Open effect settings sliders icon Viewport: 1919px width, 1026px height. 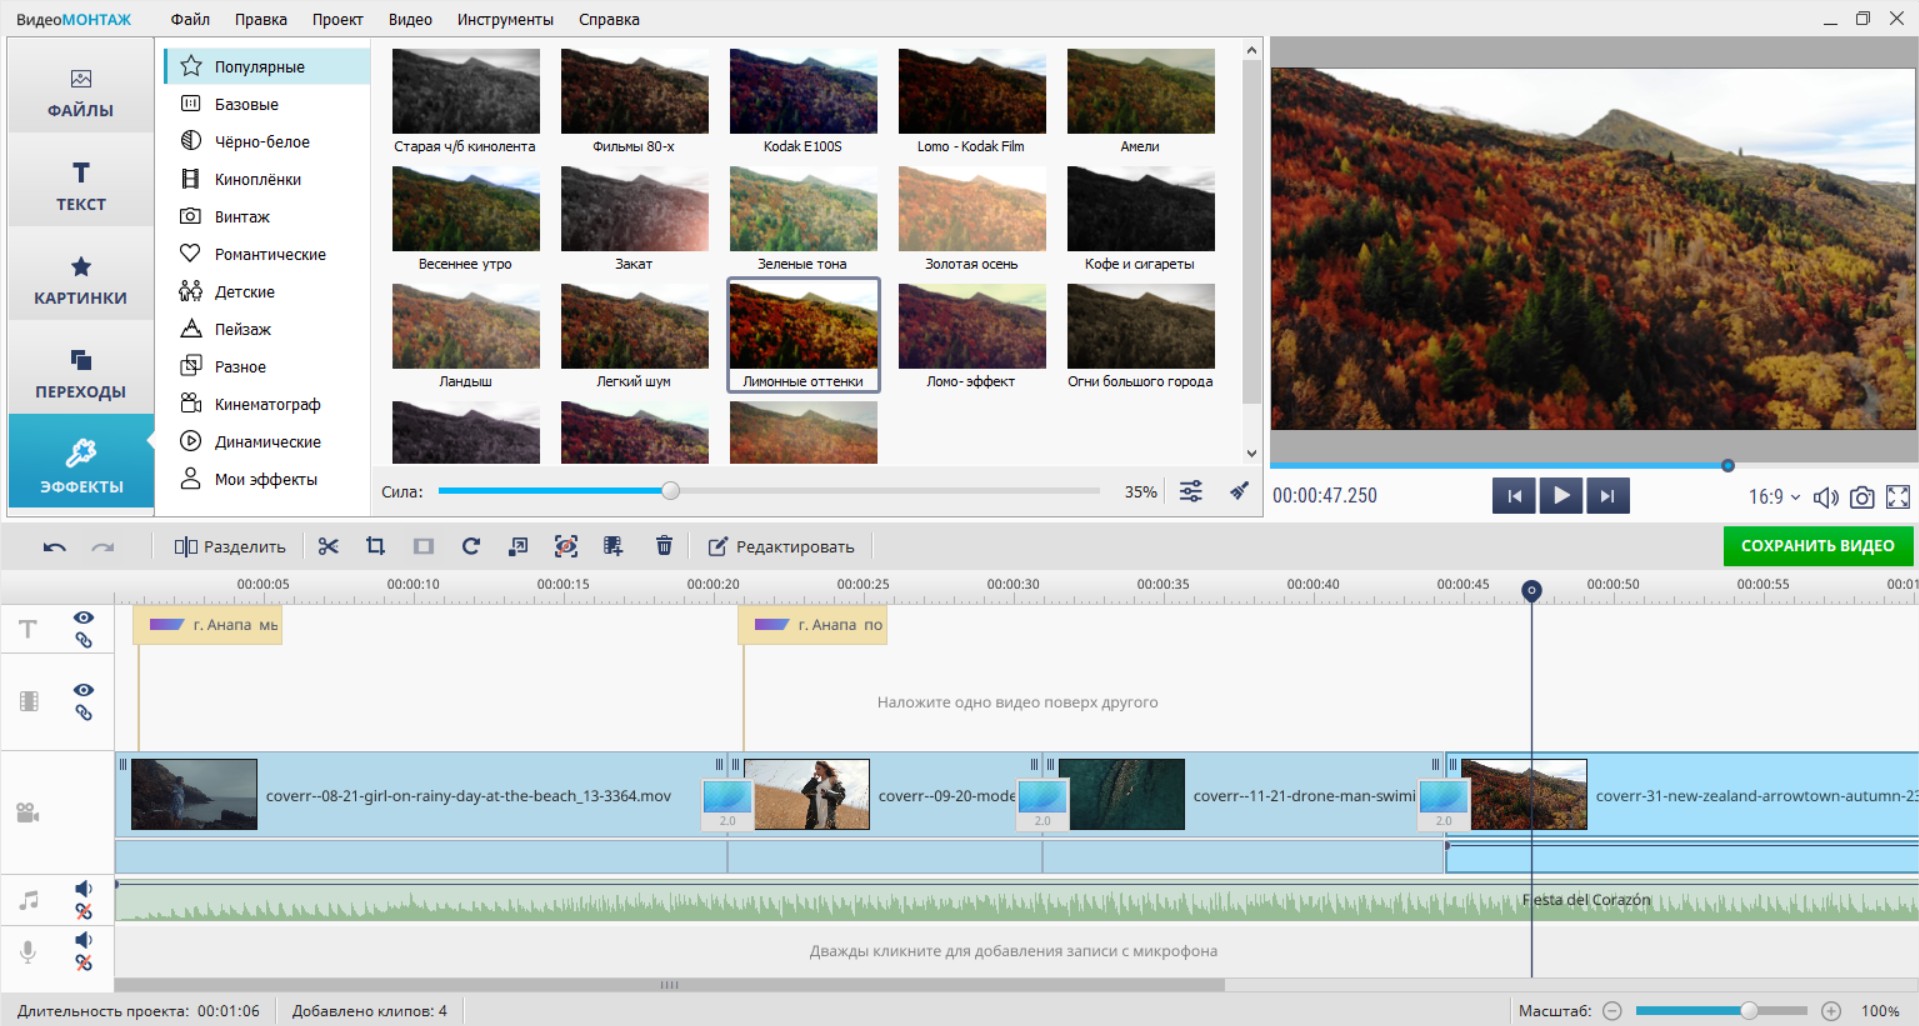(1191, 491)
